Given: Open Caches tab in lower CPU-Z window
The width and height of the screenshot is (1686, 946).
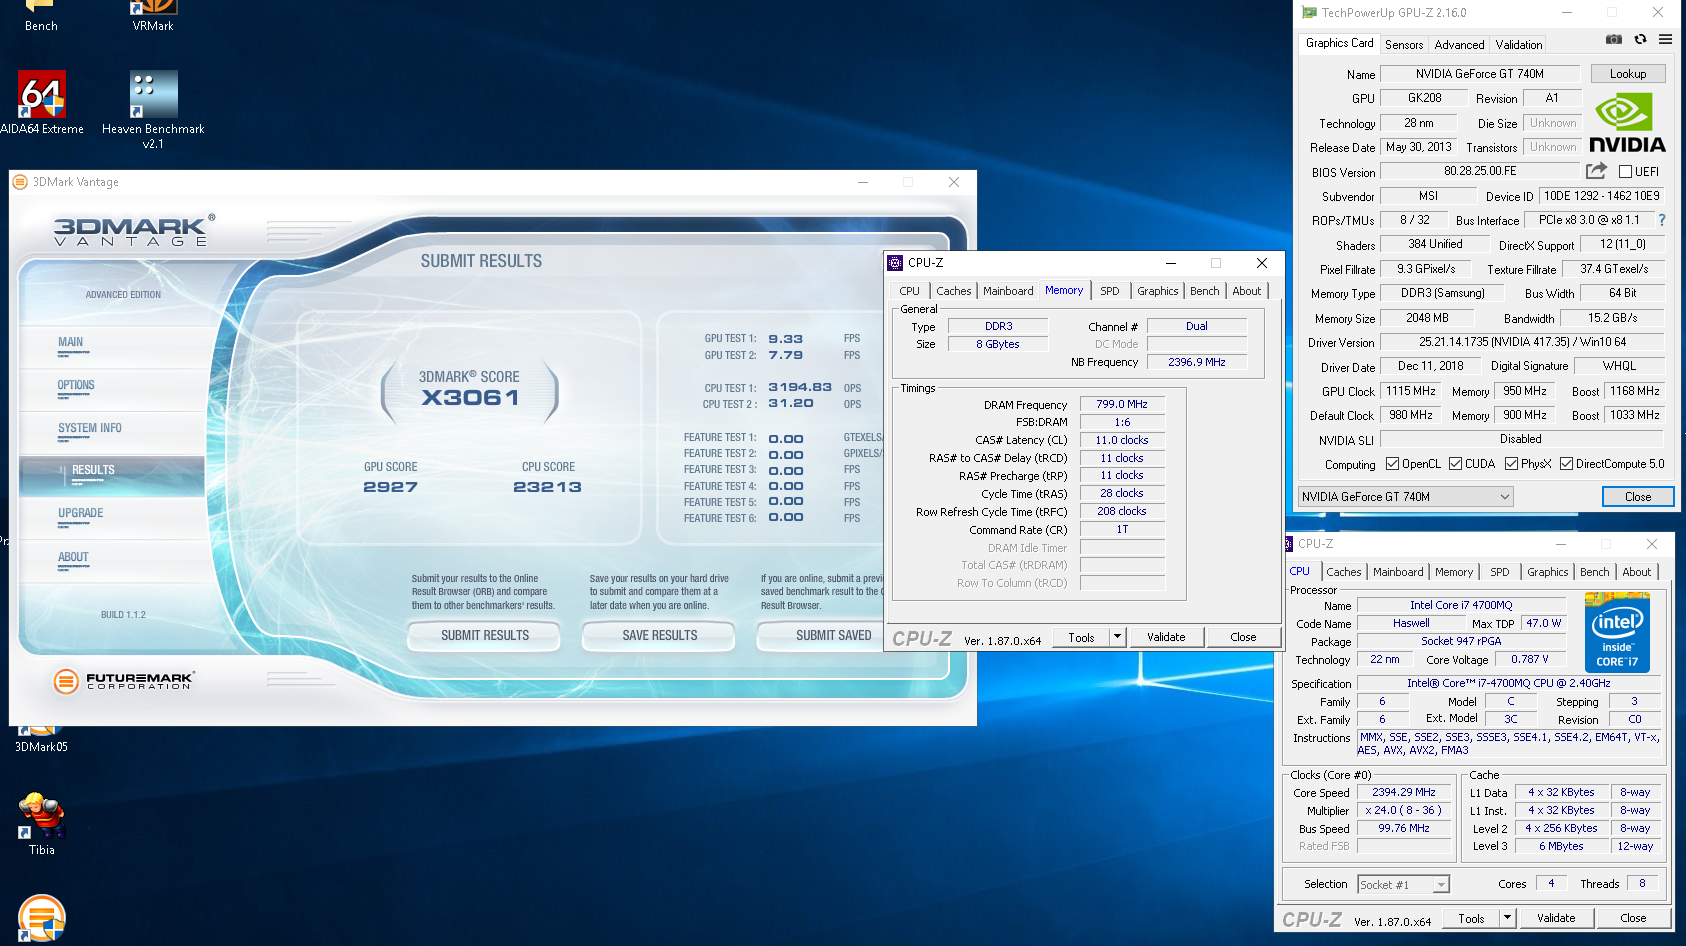Looking at the screenshot, I should [x=1343, y=572].
